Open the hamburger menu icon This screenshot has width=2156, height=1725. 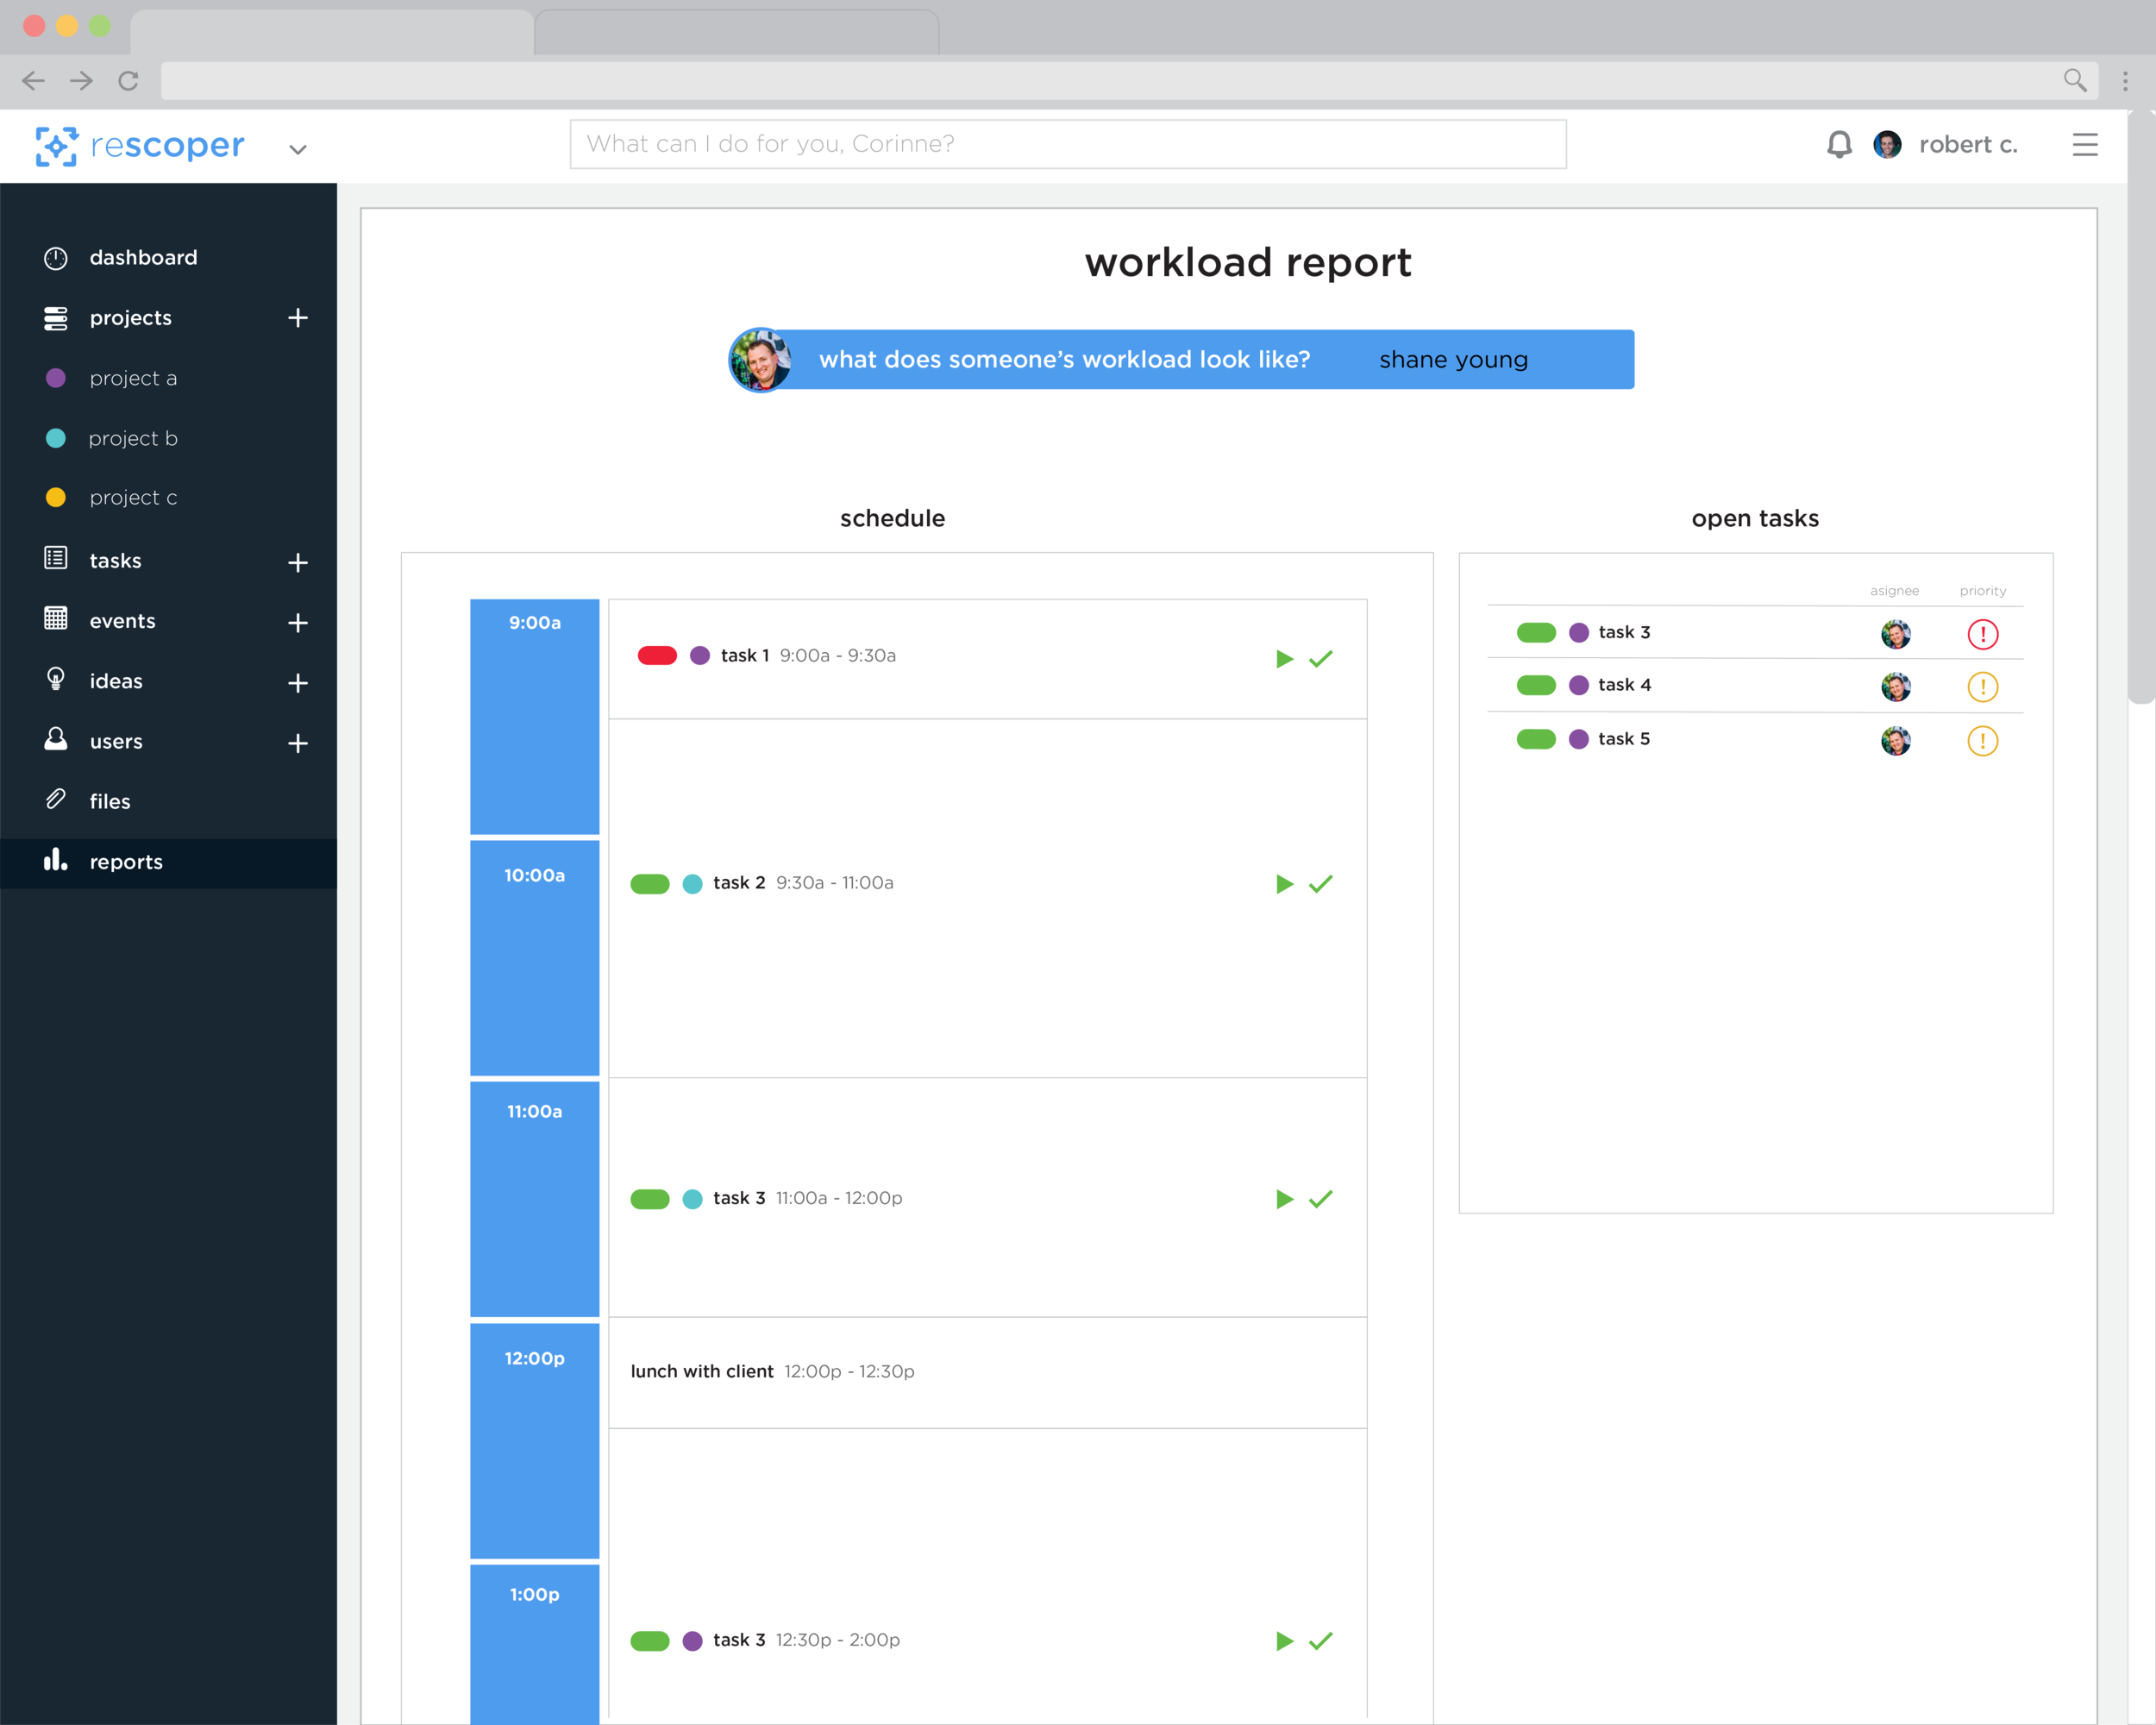click(2084, 145)
